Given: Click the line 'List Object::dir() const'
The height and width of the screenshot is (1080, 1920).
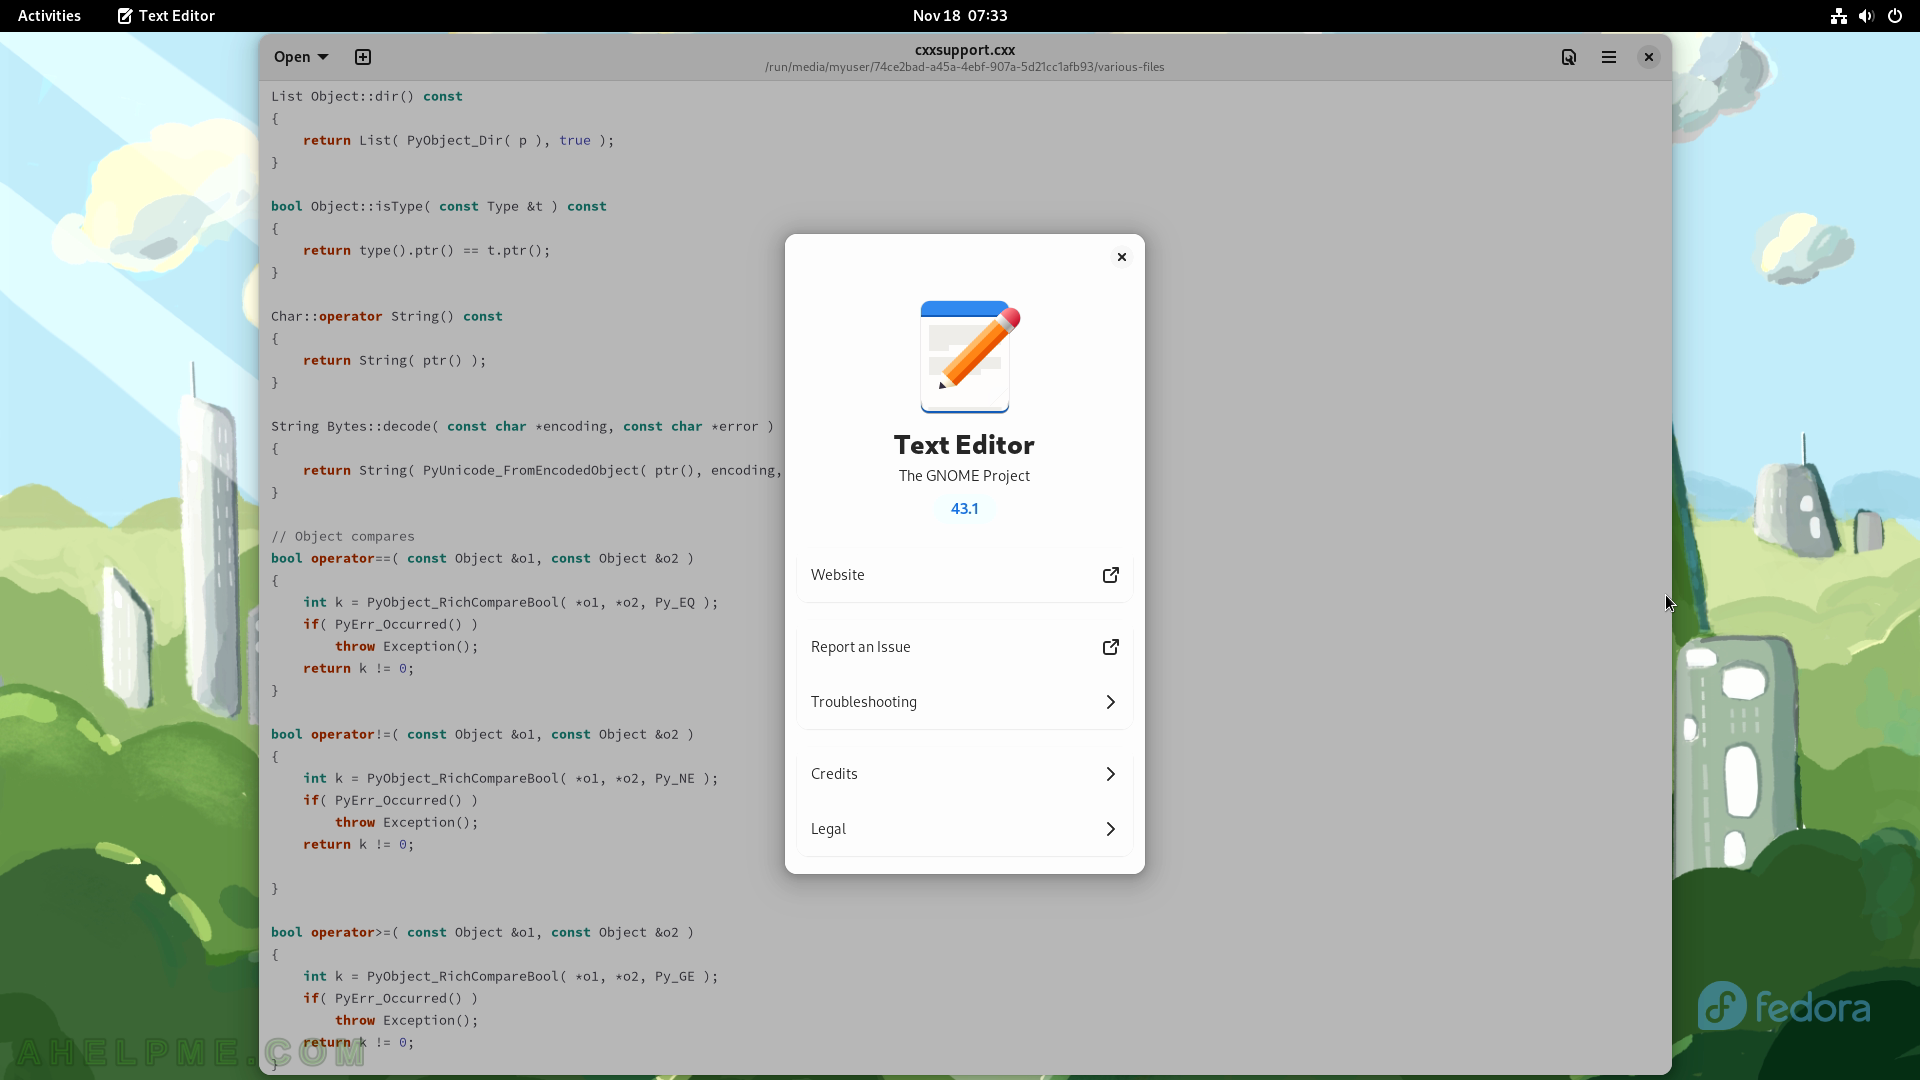Looking at the screenshot, I should pyautogui.click(x=367, y=96).
